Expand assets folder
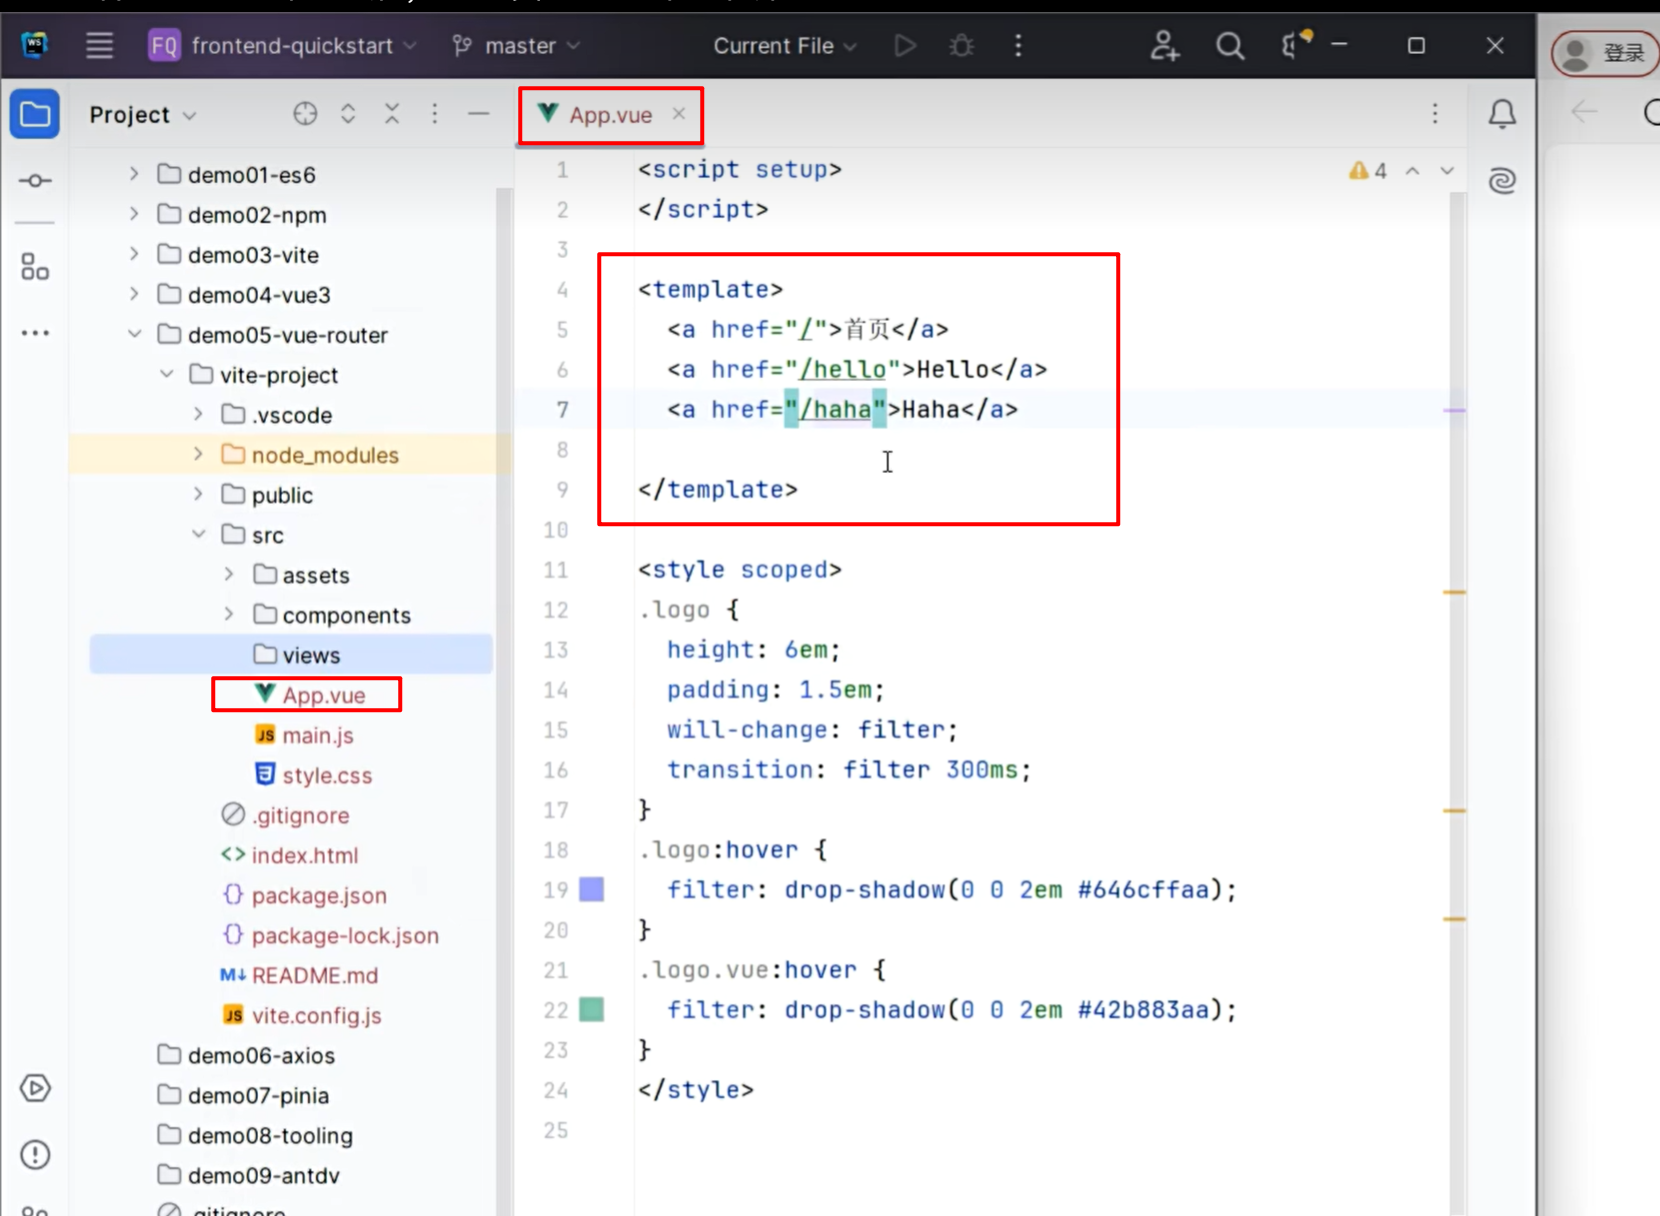Viewport: 1660px width, 1216px height. click(x=229, y=574)
